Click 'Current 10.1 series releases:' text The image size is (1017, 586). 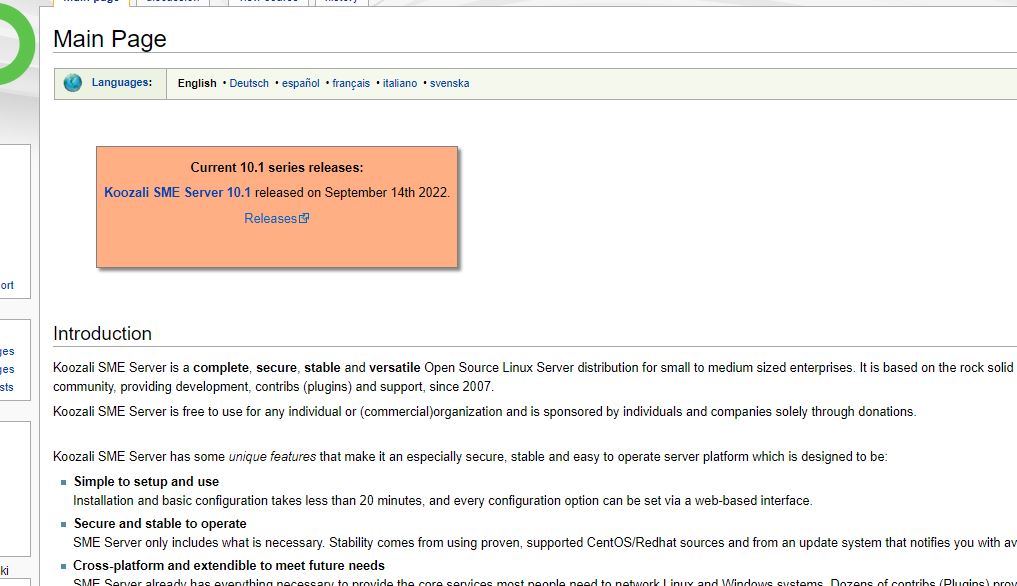point(277,167)
